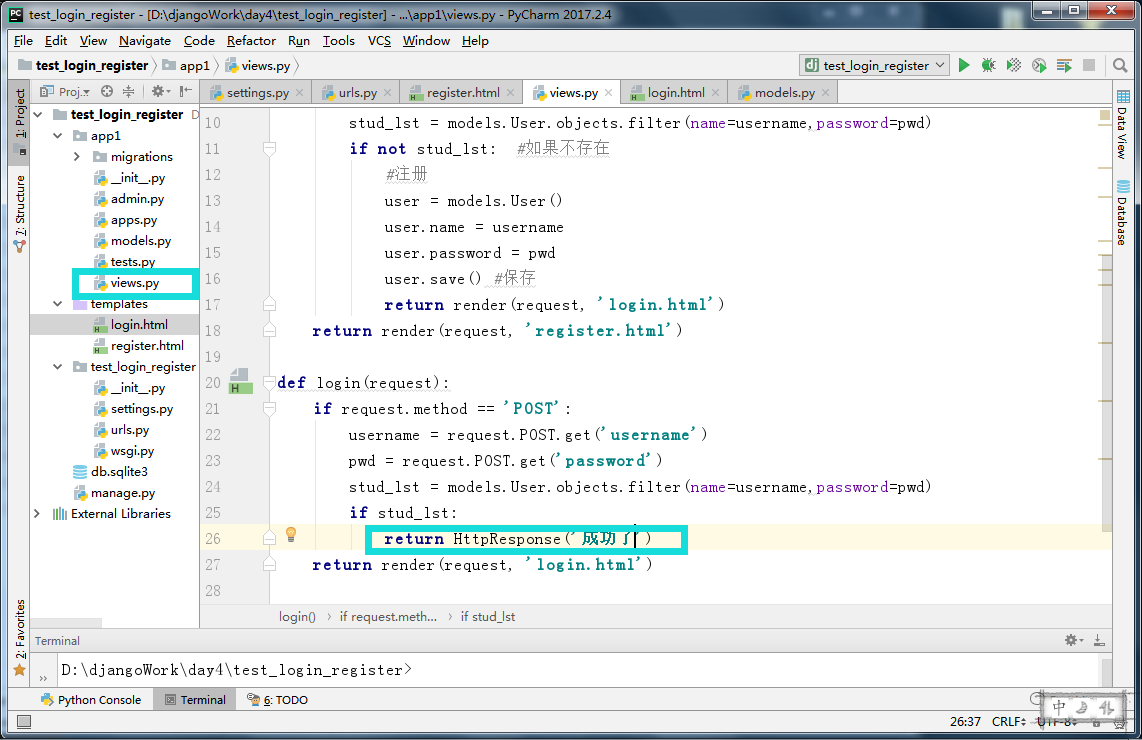Open terminal settings gear icon
This screenshot has height=740, width=1142.
coord(1074,640)
